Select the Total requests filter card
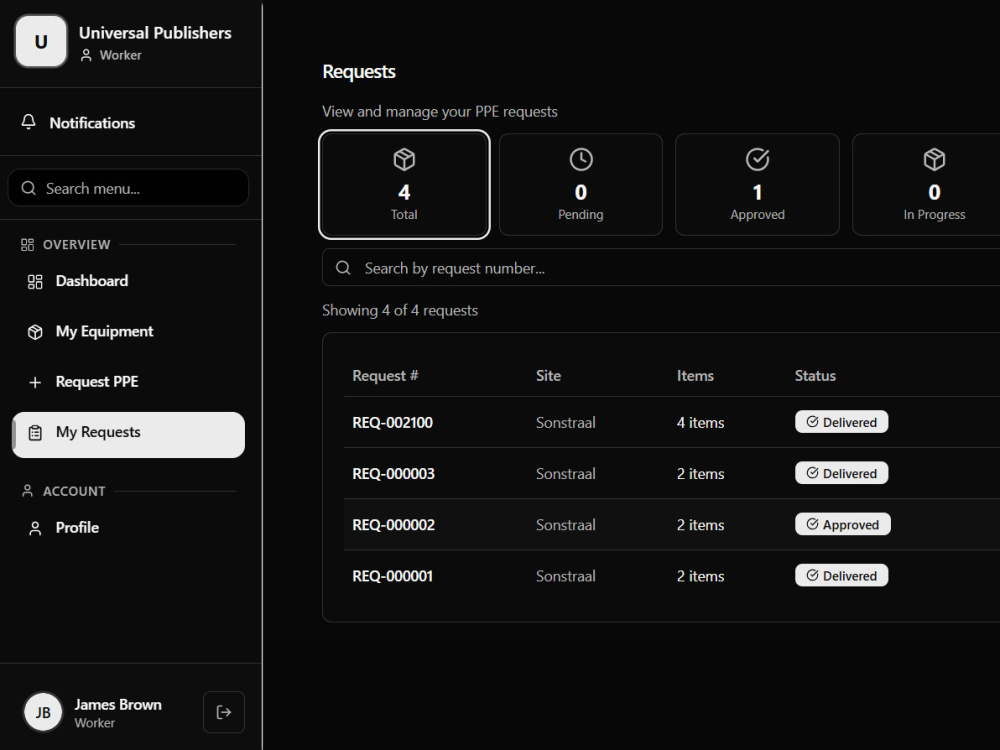This screenshot has height=750, width=1000. (404, 184)
